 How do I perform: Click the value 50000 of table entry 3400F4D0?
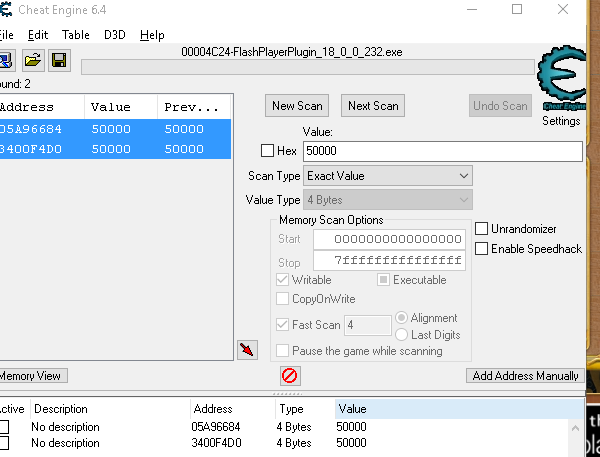351,443
